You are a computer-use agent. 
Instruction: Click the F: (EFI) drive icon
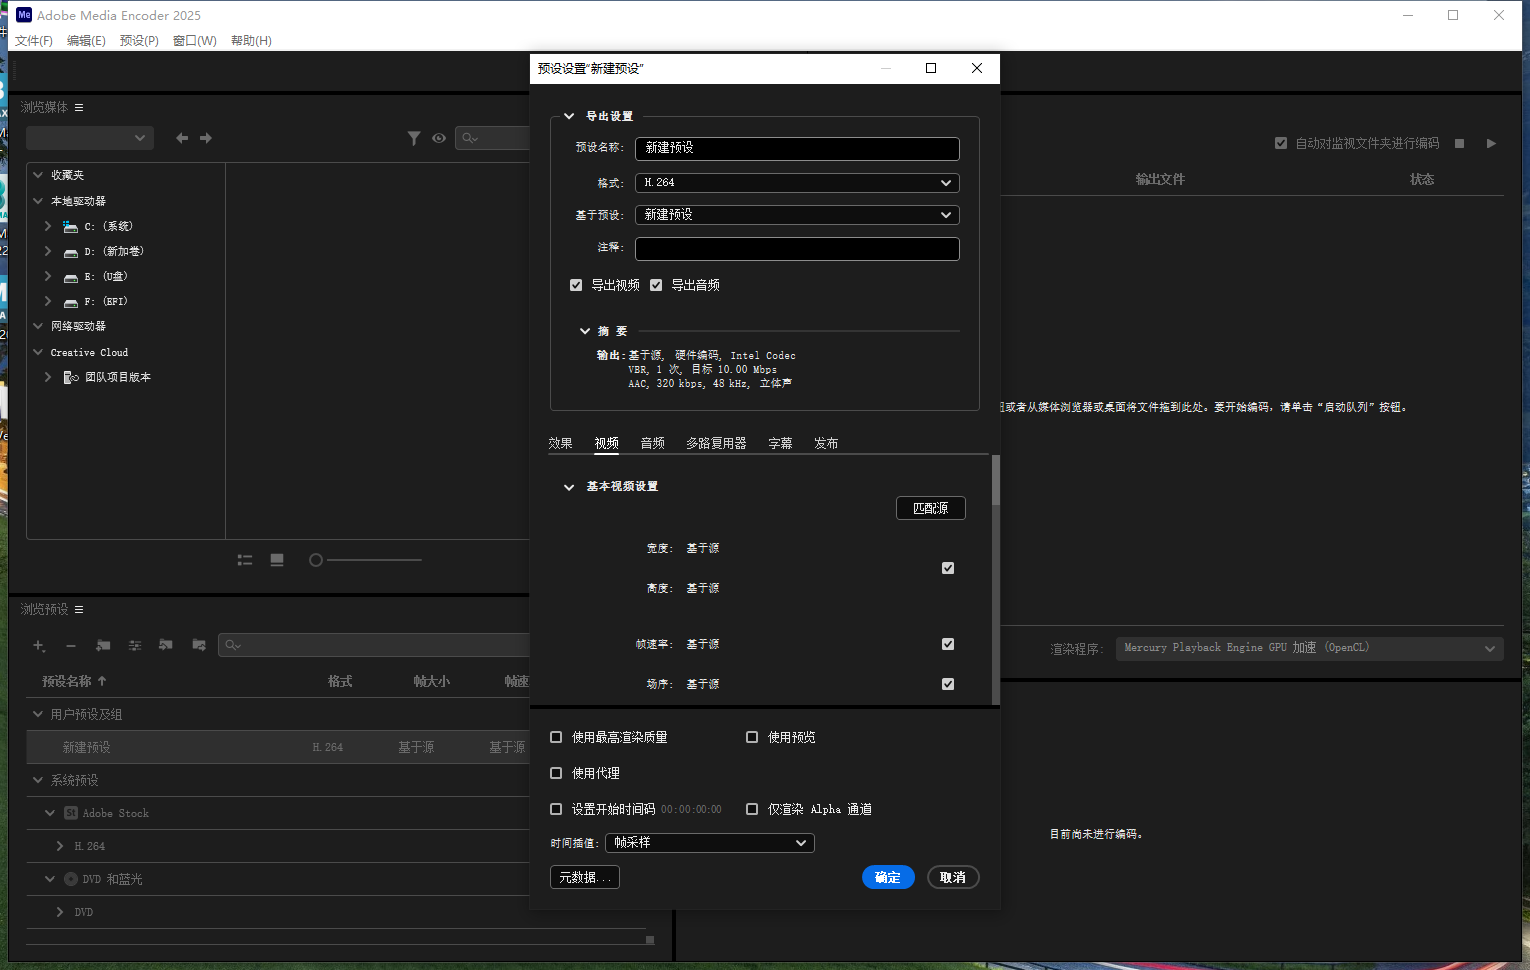coord(71,302)
